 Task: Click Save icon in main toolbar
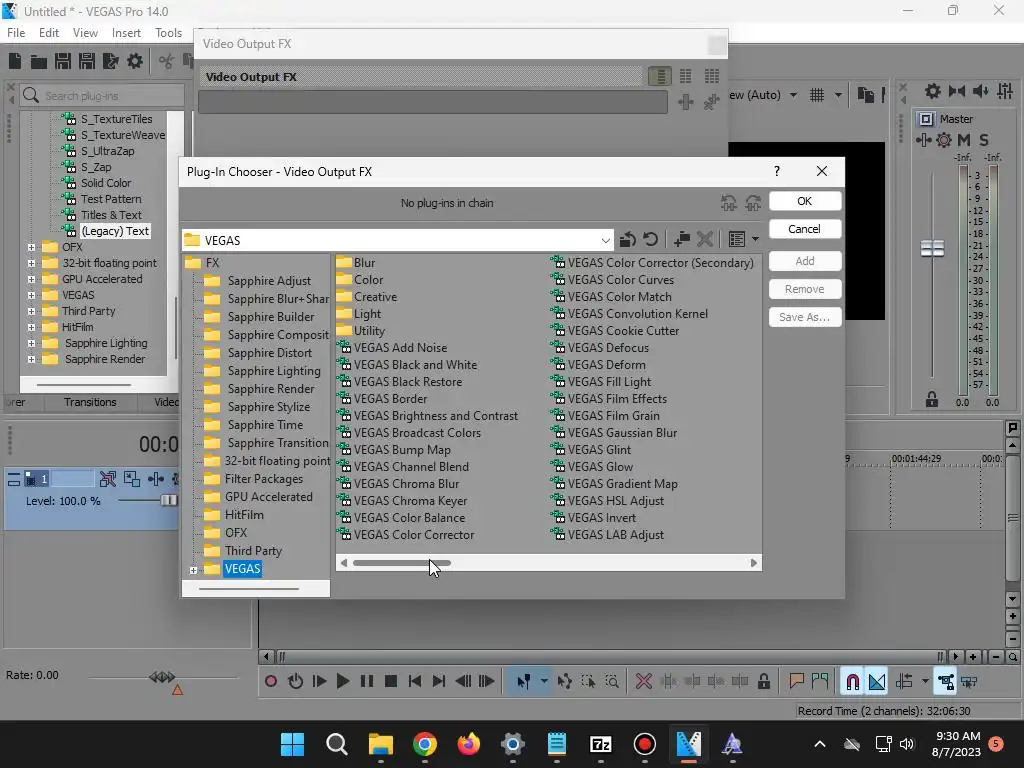(63, 61)
